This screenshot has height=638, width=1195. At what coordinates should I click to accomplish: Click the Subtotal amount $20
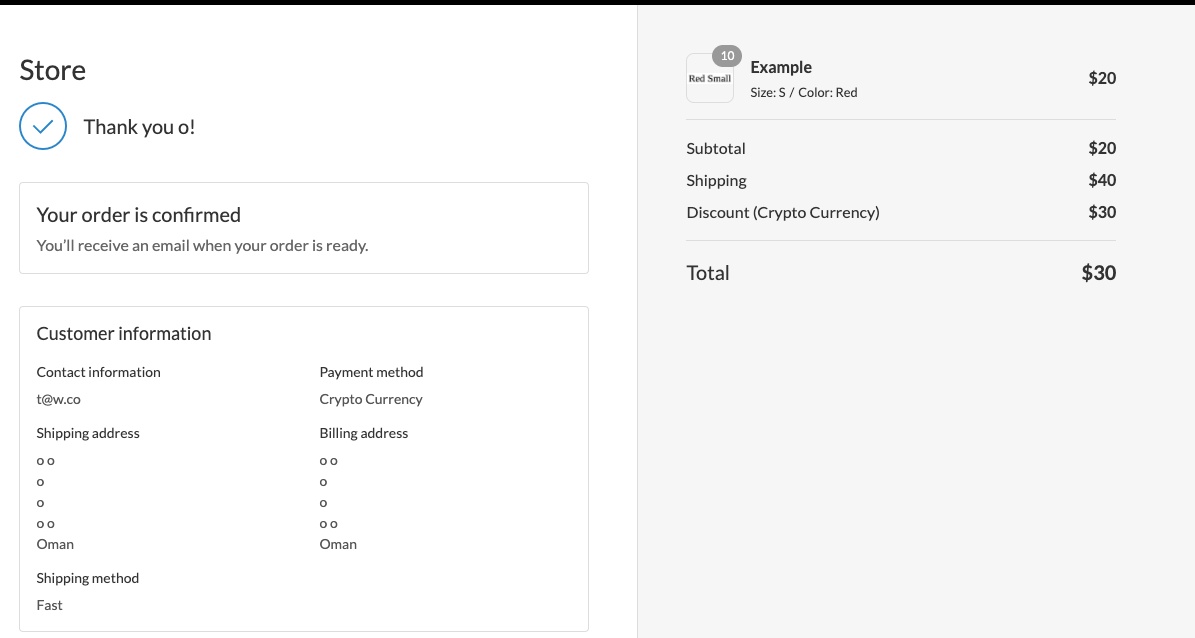[1102, 148]
